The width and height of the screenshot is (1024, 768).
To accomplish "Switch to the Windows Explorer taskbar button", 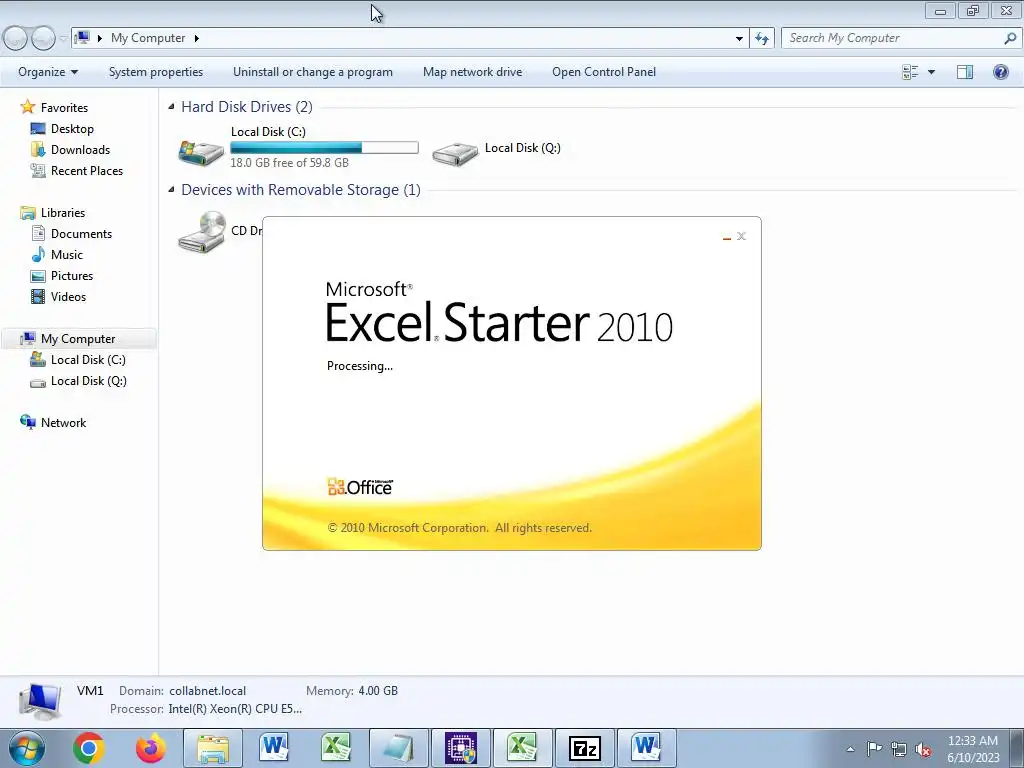I will 213,748.
